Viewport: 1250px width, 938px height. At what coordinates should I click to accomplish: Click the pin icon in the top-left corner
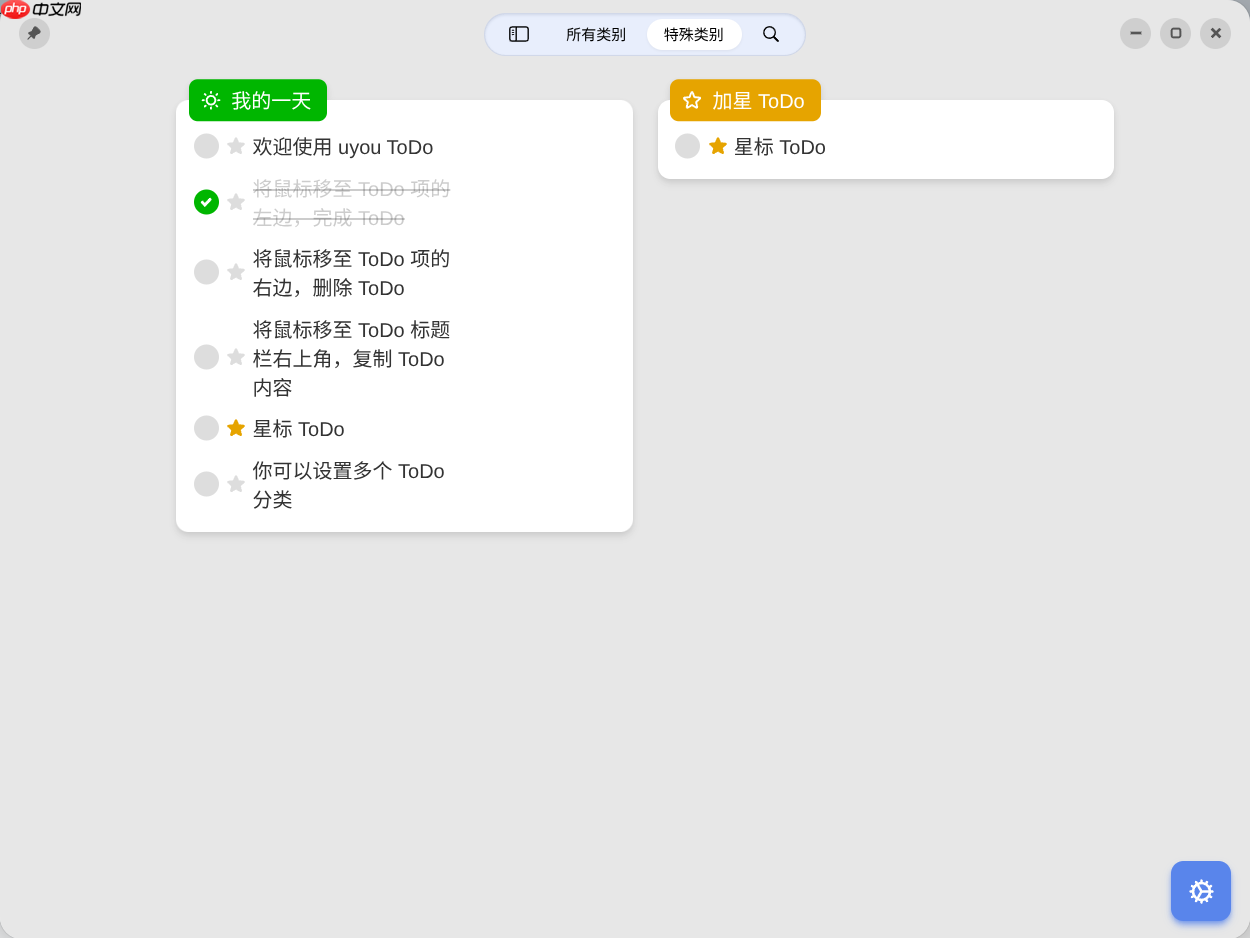tap(34, 33)
